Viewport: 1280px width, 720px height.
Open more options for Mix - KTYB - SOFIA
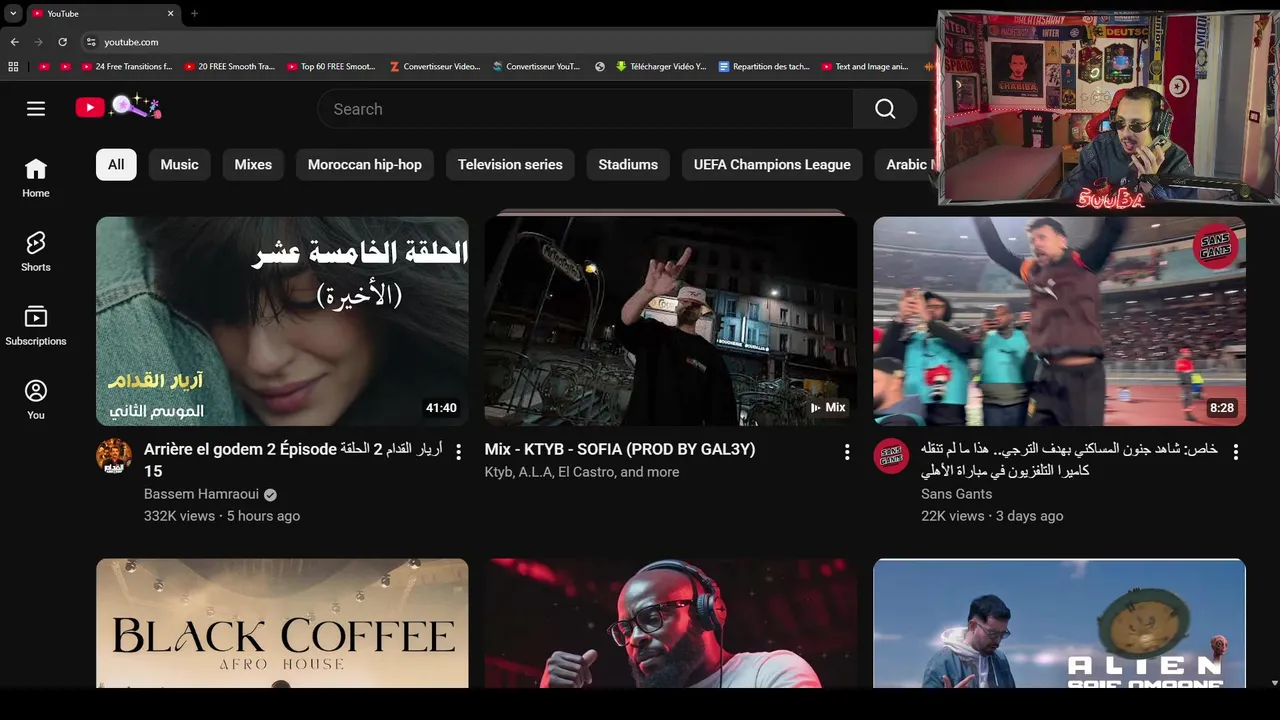pyautogui.click(x=847, y=452)
